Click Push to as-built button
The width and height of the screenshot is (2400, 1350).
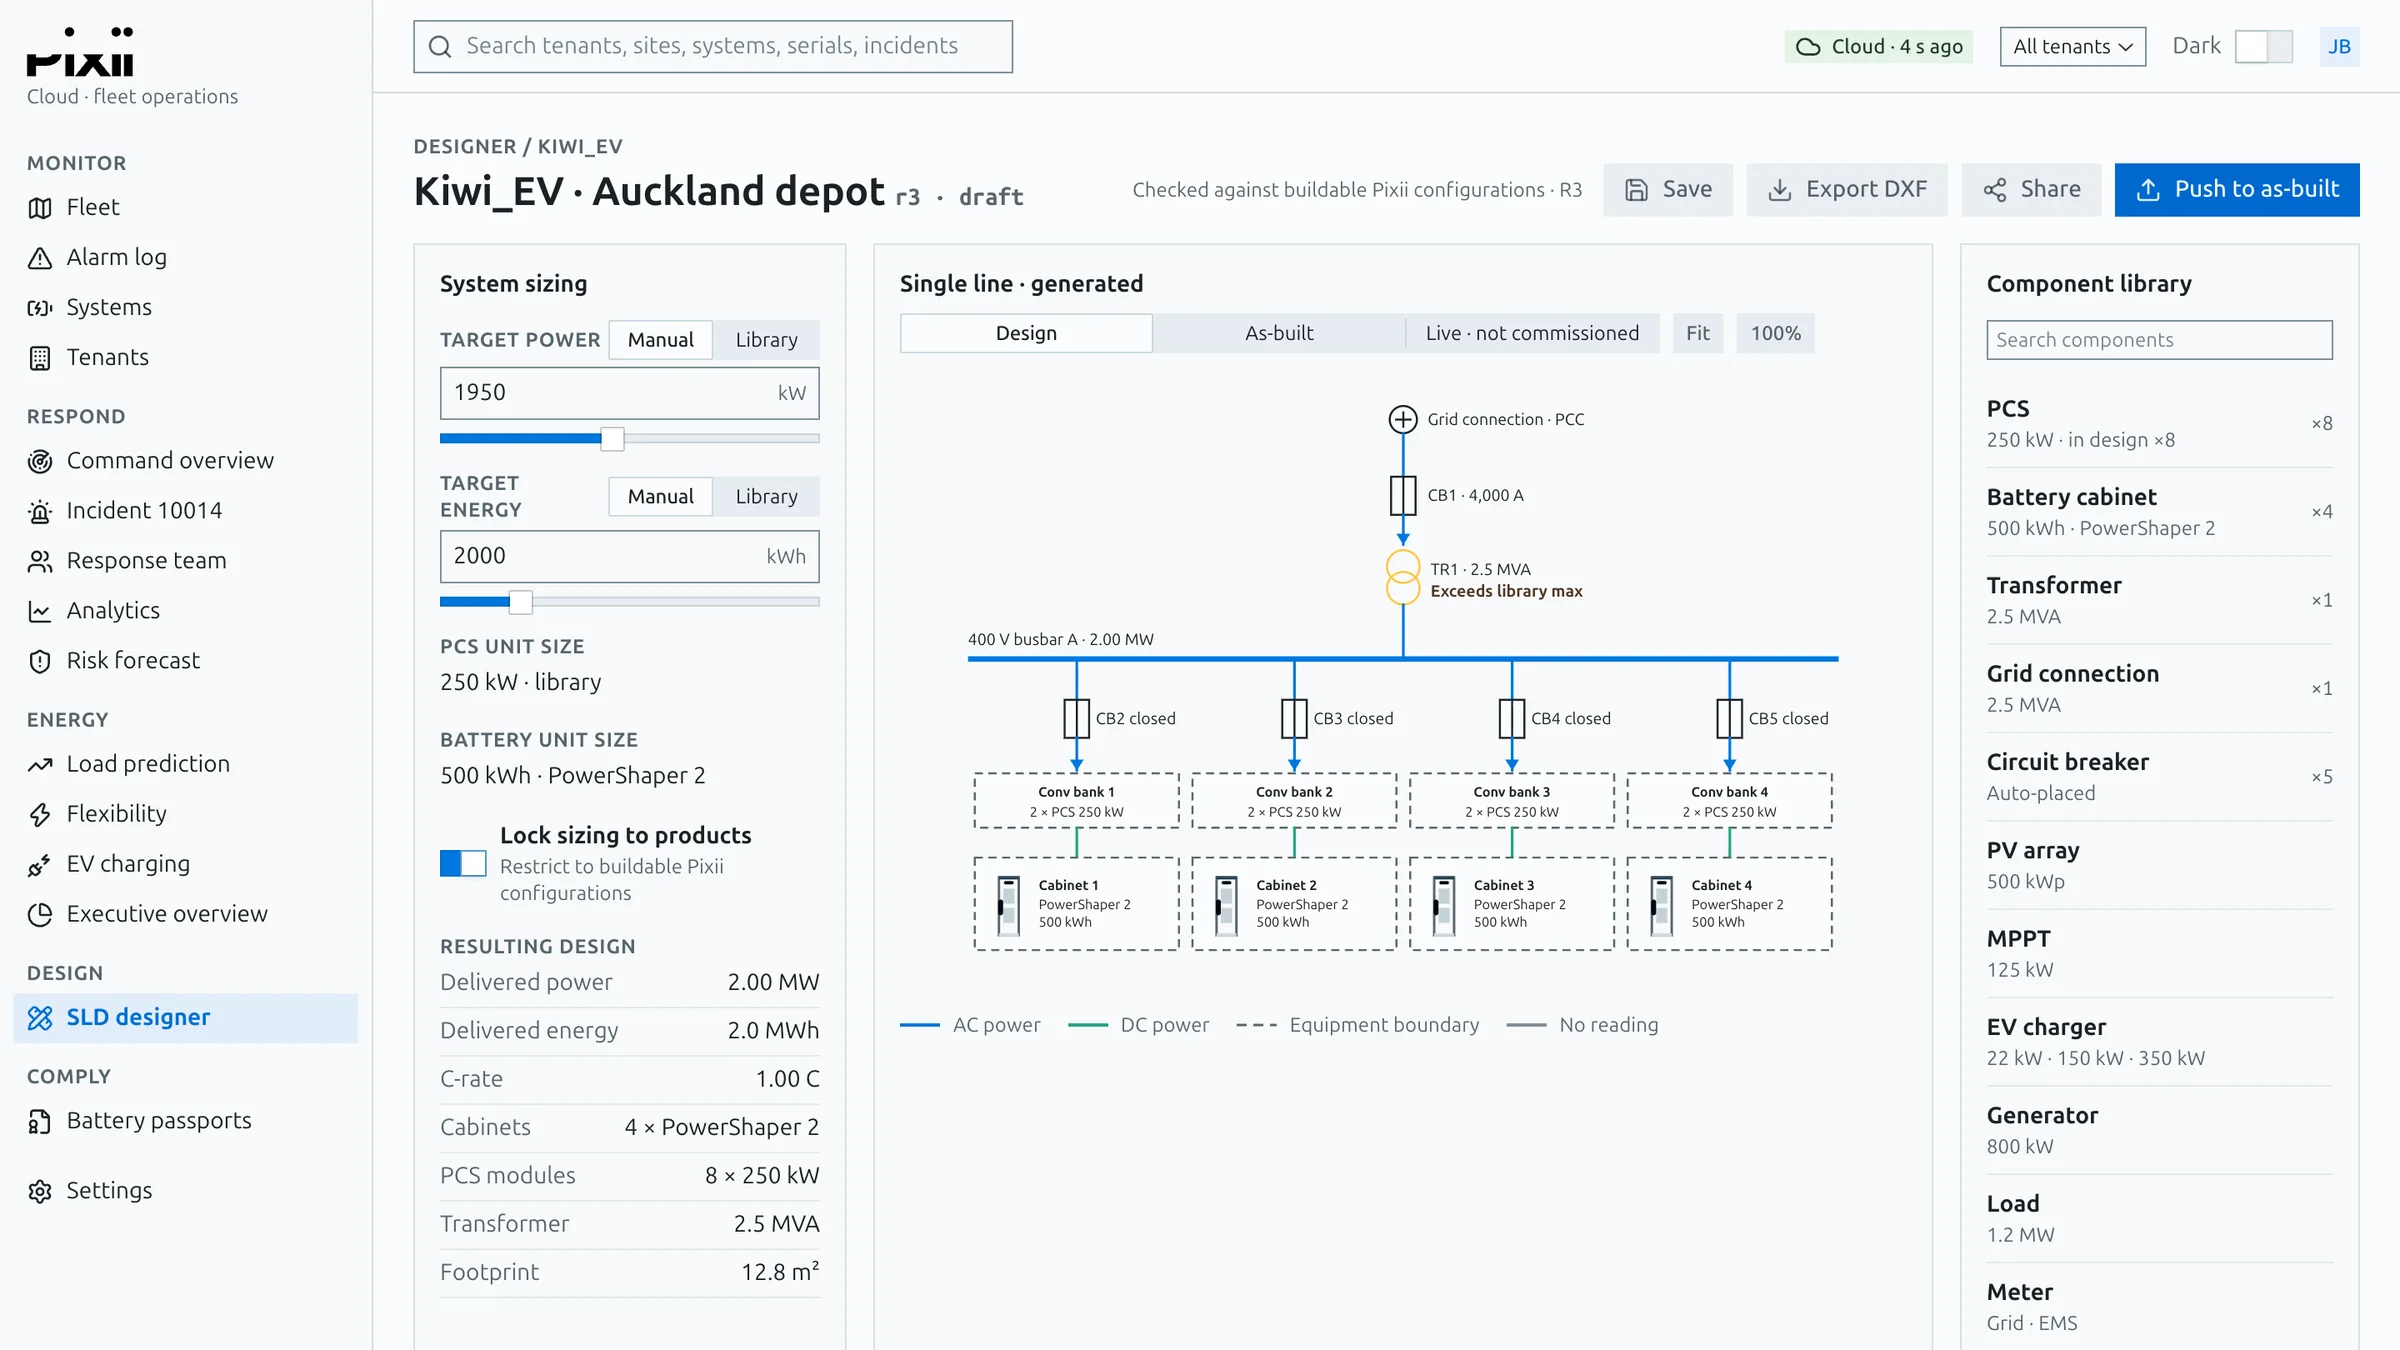click(x=2237, y=189)
